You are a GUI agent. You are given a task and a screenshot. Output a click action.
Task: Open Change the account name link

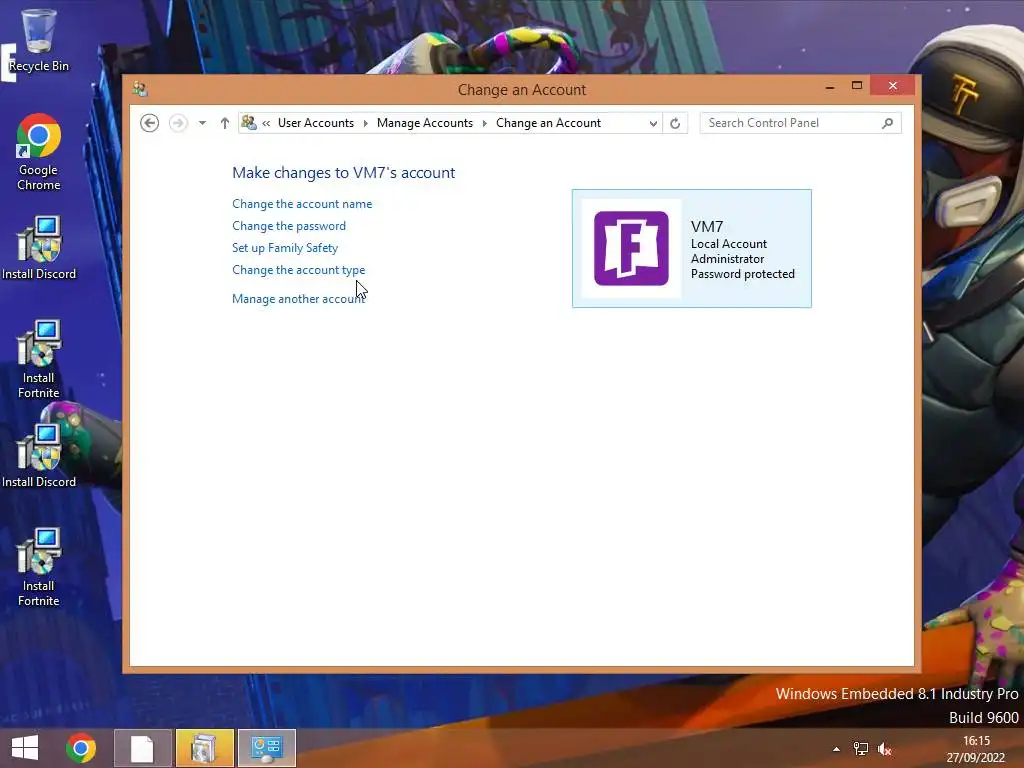(x=302, y=204)
